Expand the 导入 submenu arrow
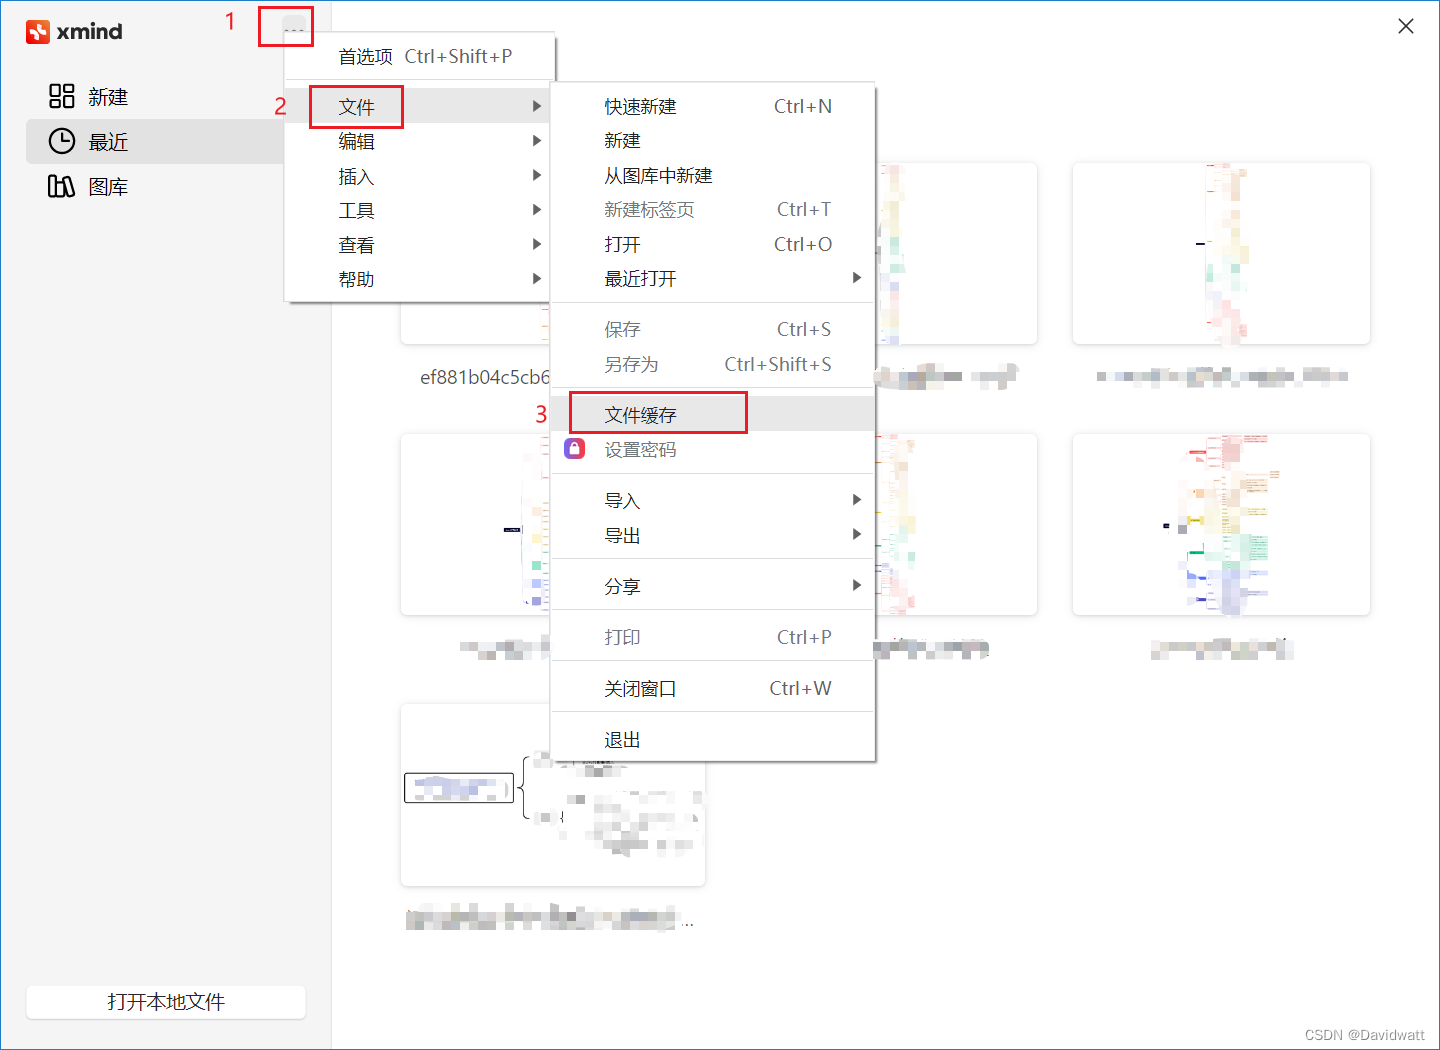 click(x=857, y=500)
